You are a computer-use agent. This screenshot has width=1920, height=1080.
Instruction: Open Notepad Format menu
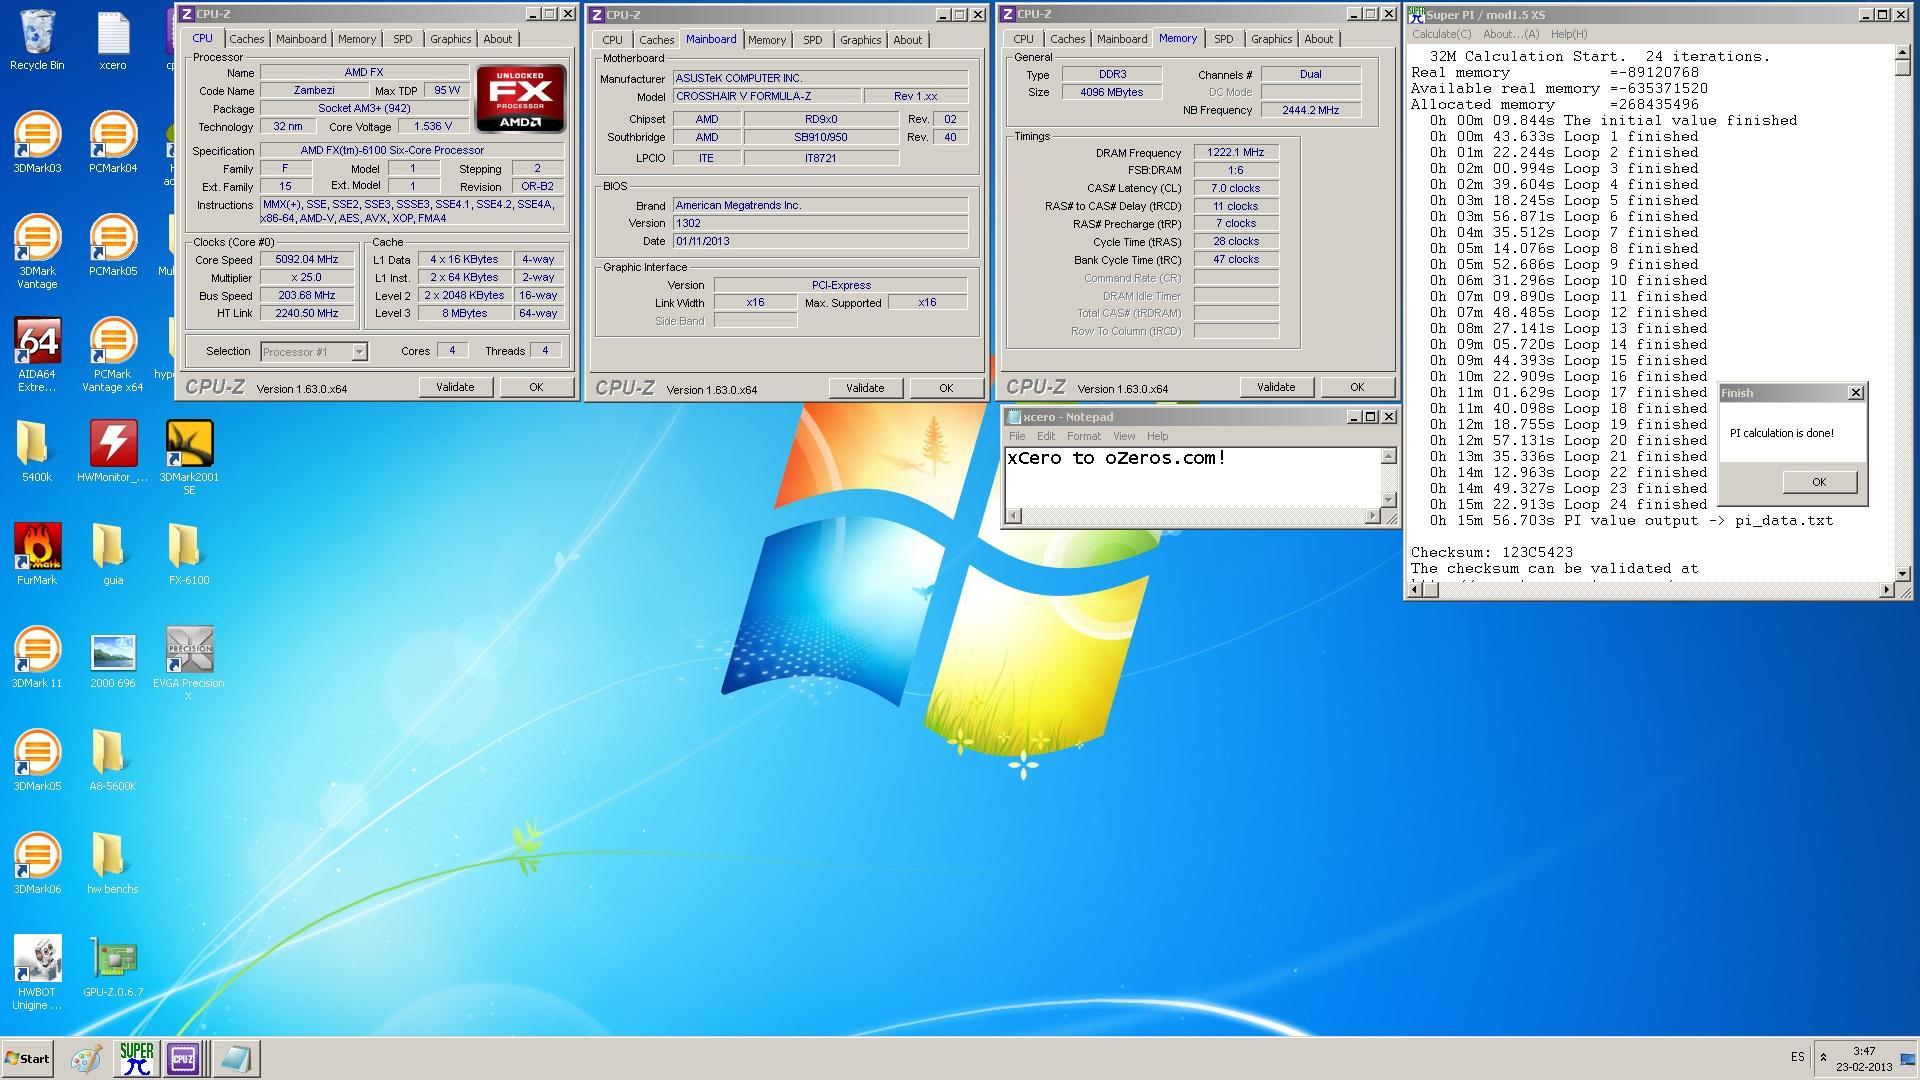pos(1083,436)
